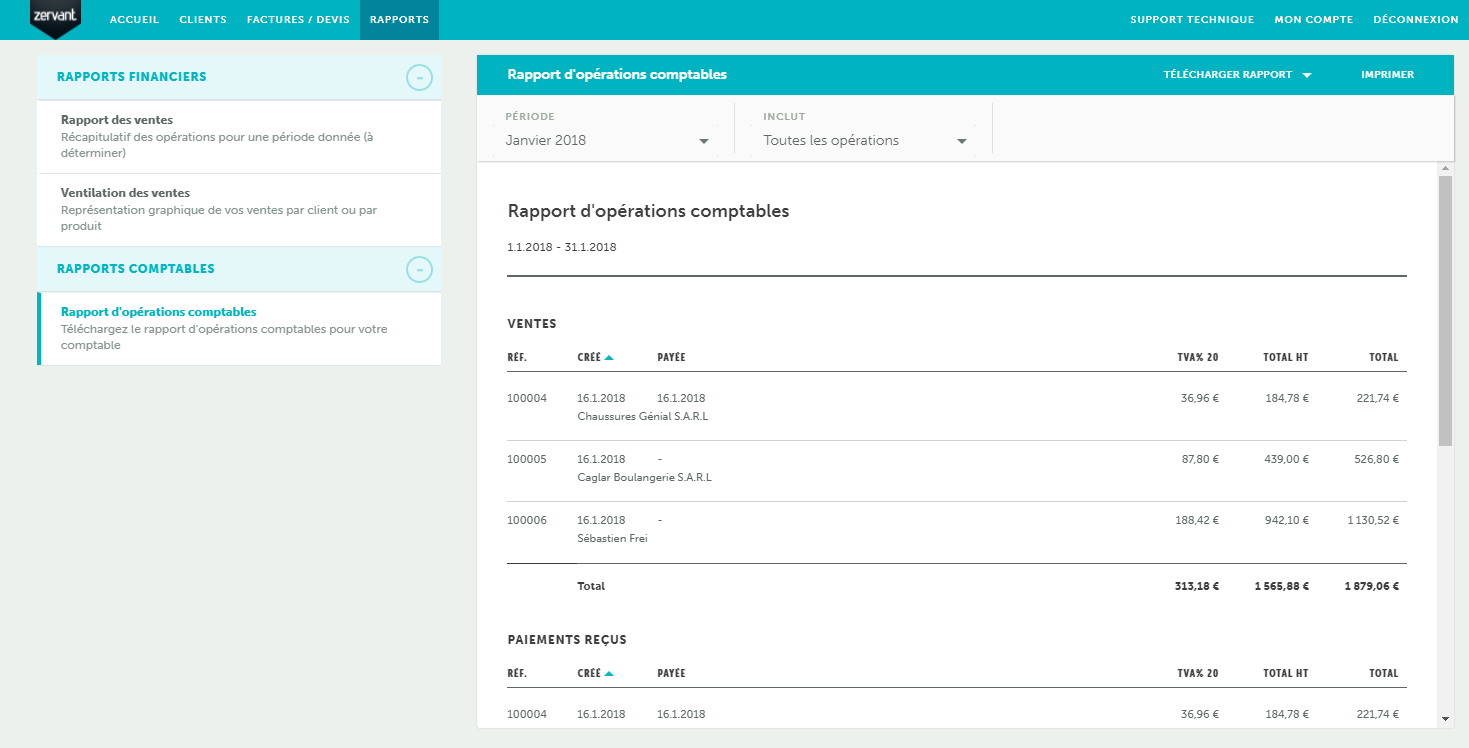Click client name Sébastien Frei

point(613,538)
